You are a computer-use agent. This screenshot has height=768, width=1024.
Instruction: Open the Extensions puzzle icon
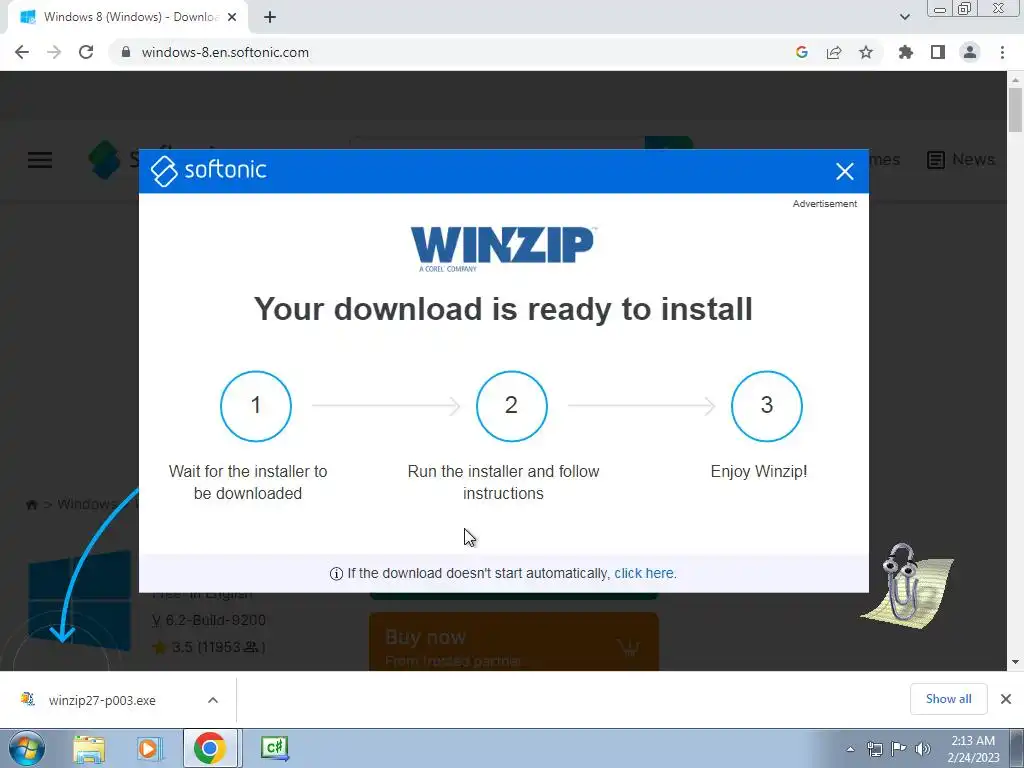[905, 52]
